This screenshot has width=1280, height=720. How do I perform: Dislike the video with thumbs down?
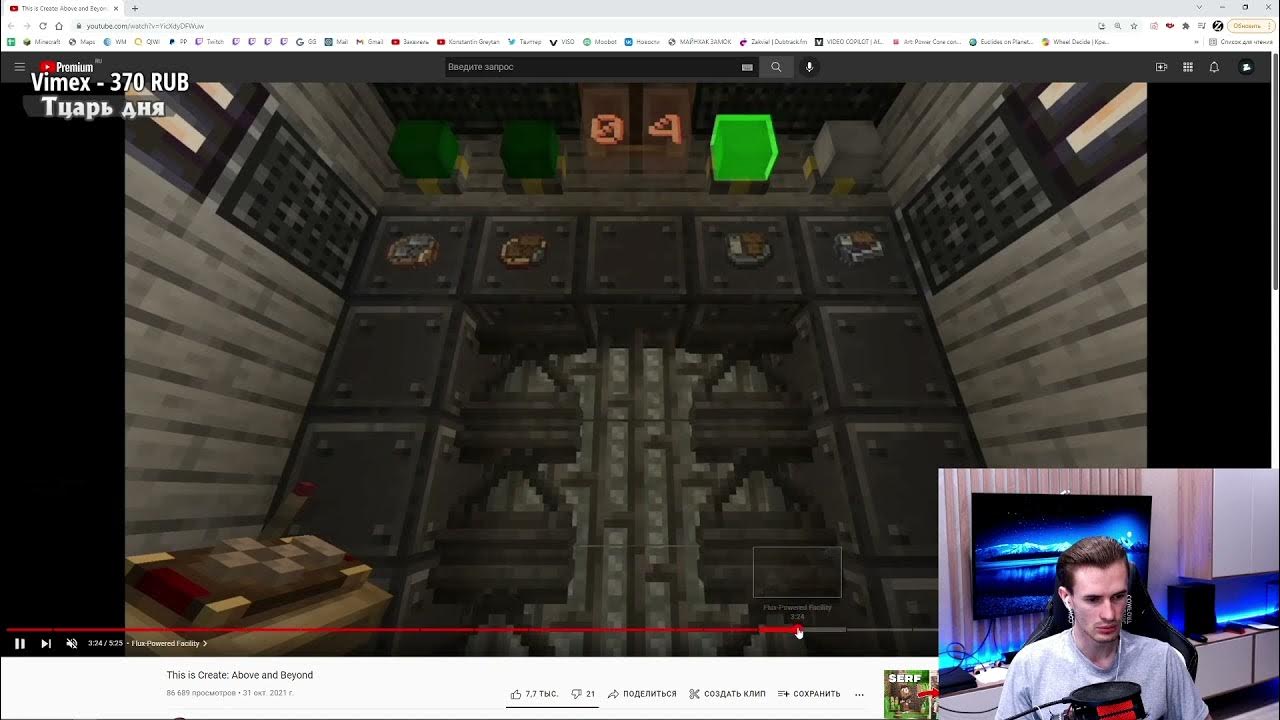[x=583, y=694]
